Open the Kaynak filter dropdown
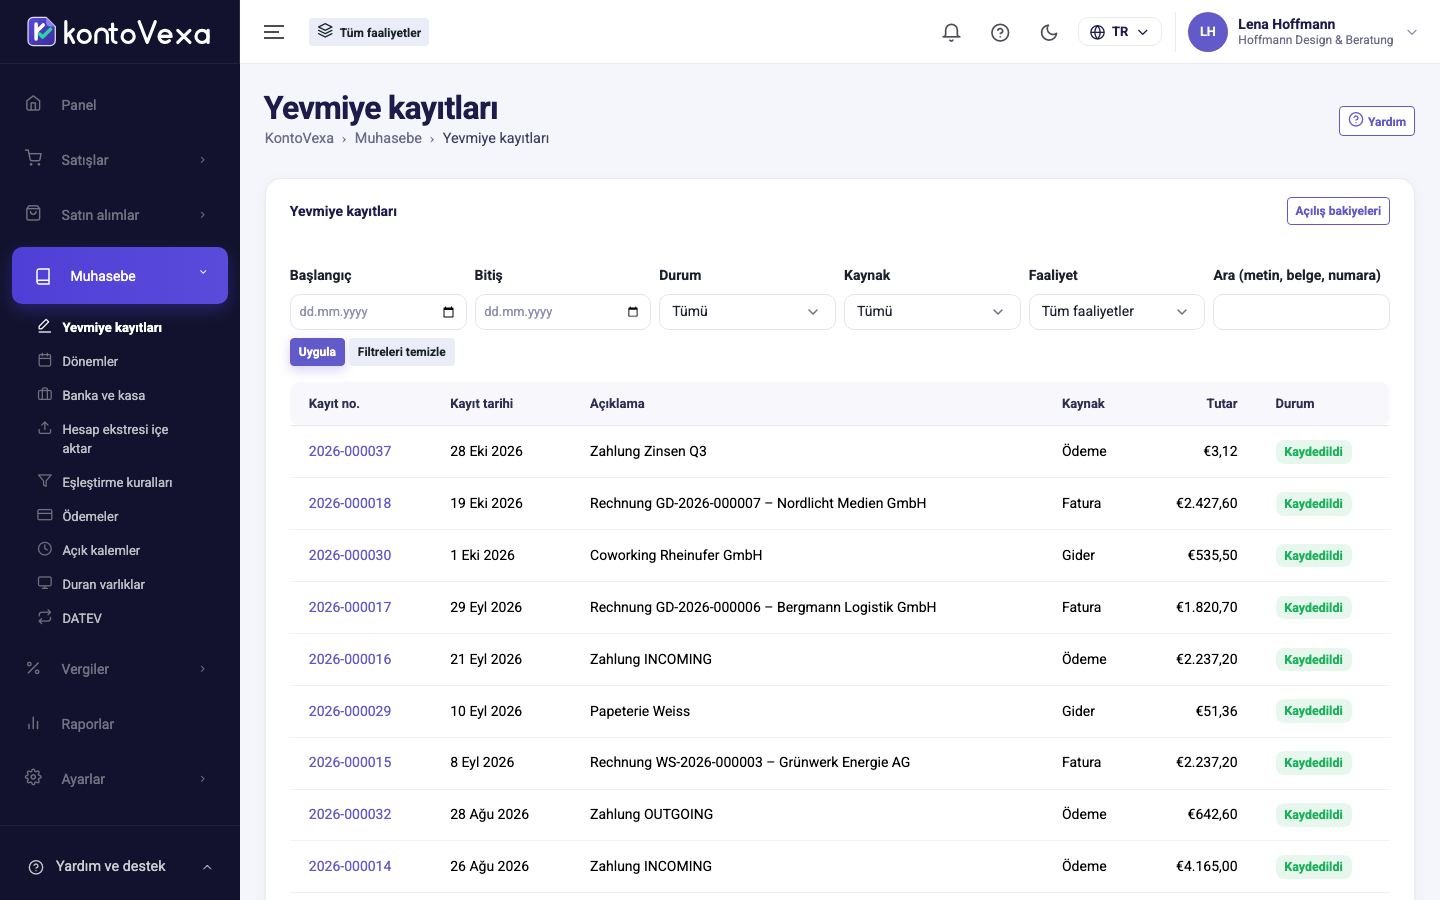This screenshot has width=1440, height=900. pos(932,312)
